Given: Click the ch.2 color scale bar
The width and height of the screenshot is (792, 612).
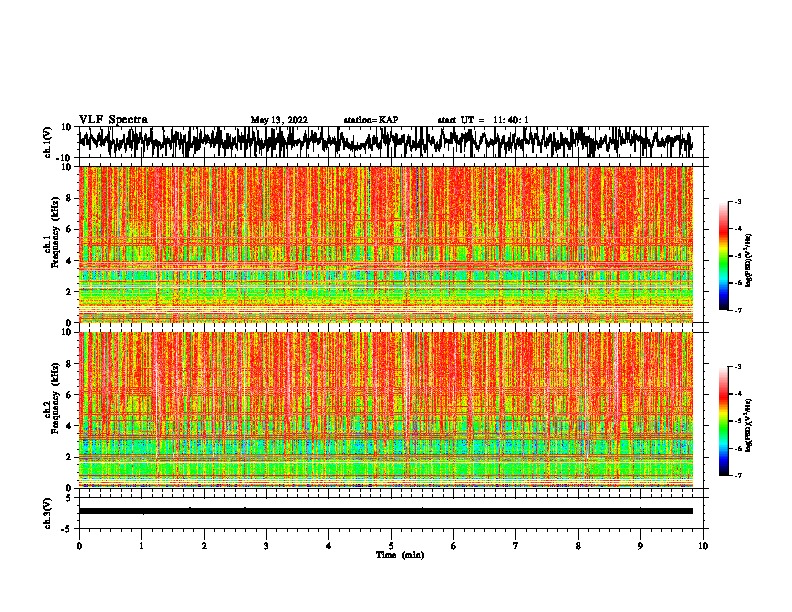Looking at the screenshot, I should click(724, 421).
